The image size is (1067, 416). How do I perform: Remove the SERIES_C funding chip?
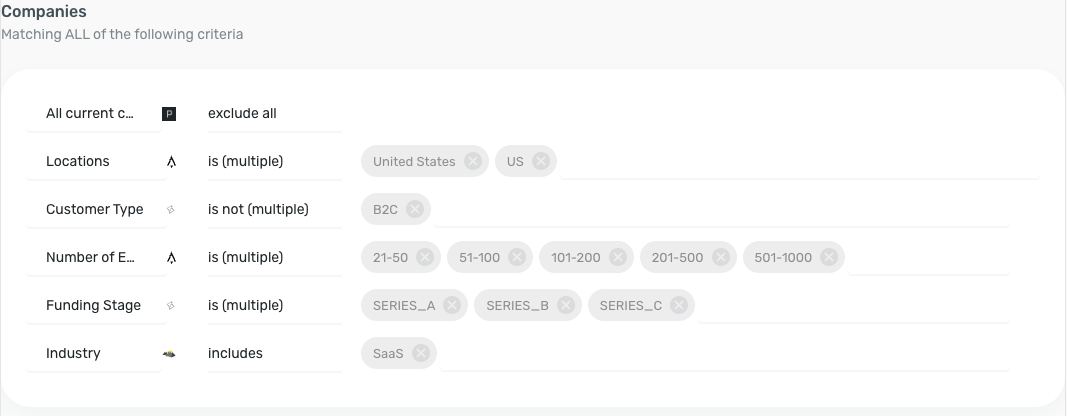(x=678, y=305)
